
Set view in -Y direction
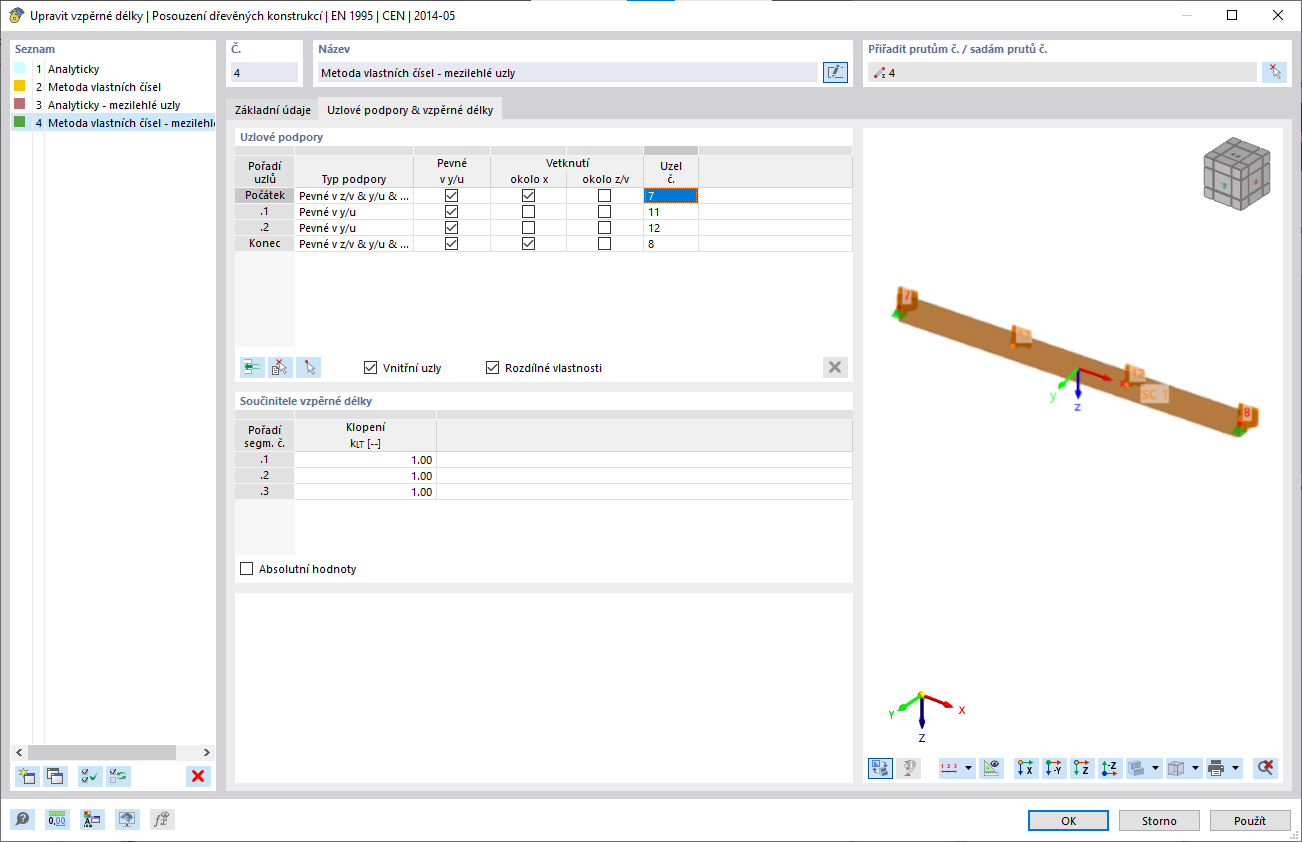pos(1053,768)
